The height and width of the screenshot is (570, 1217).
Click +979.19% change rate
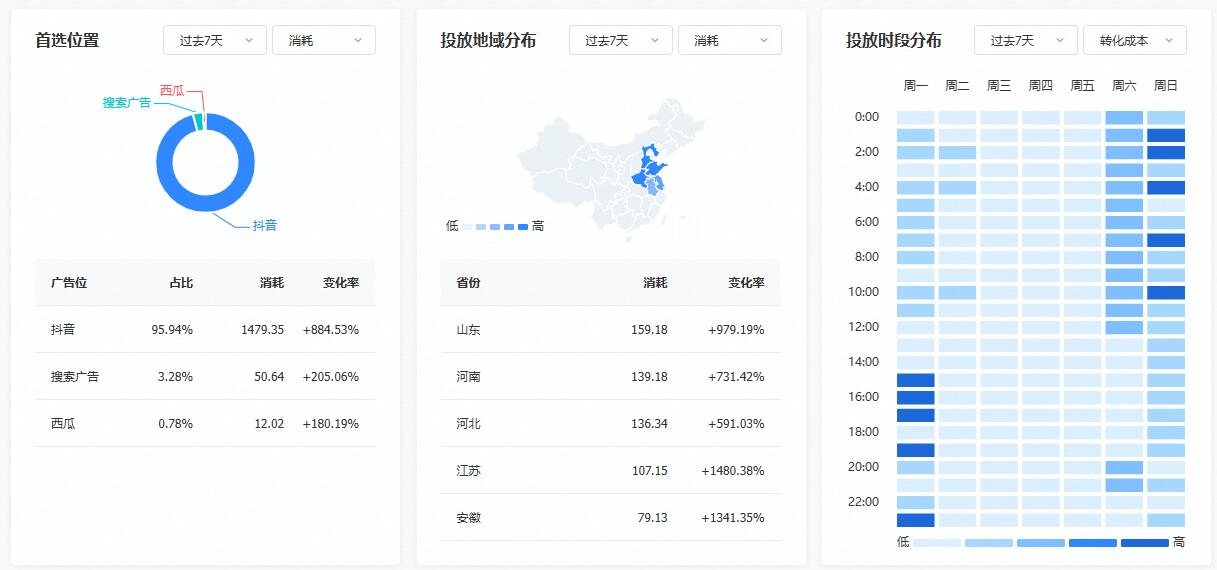[x=737, y=329]
